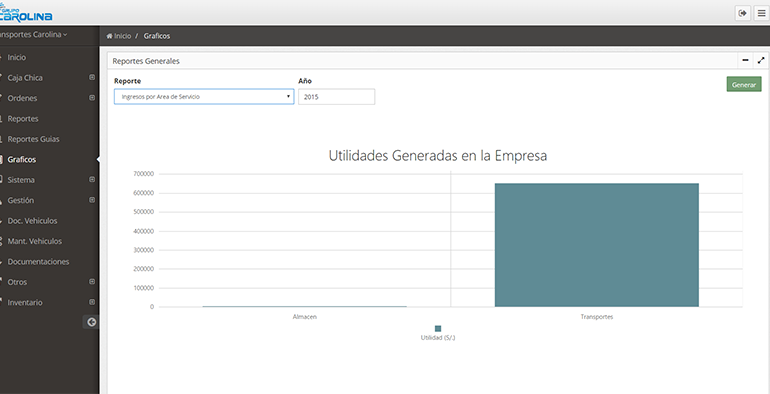Open Documentaciones in sidebar
This screenshot has width=770, height=394.
tap(38, 262)
